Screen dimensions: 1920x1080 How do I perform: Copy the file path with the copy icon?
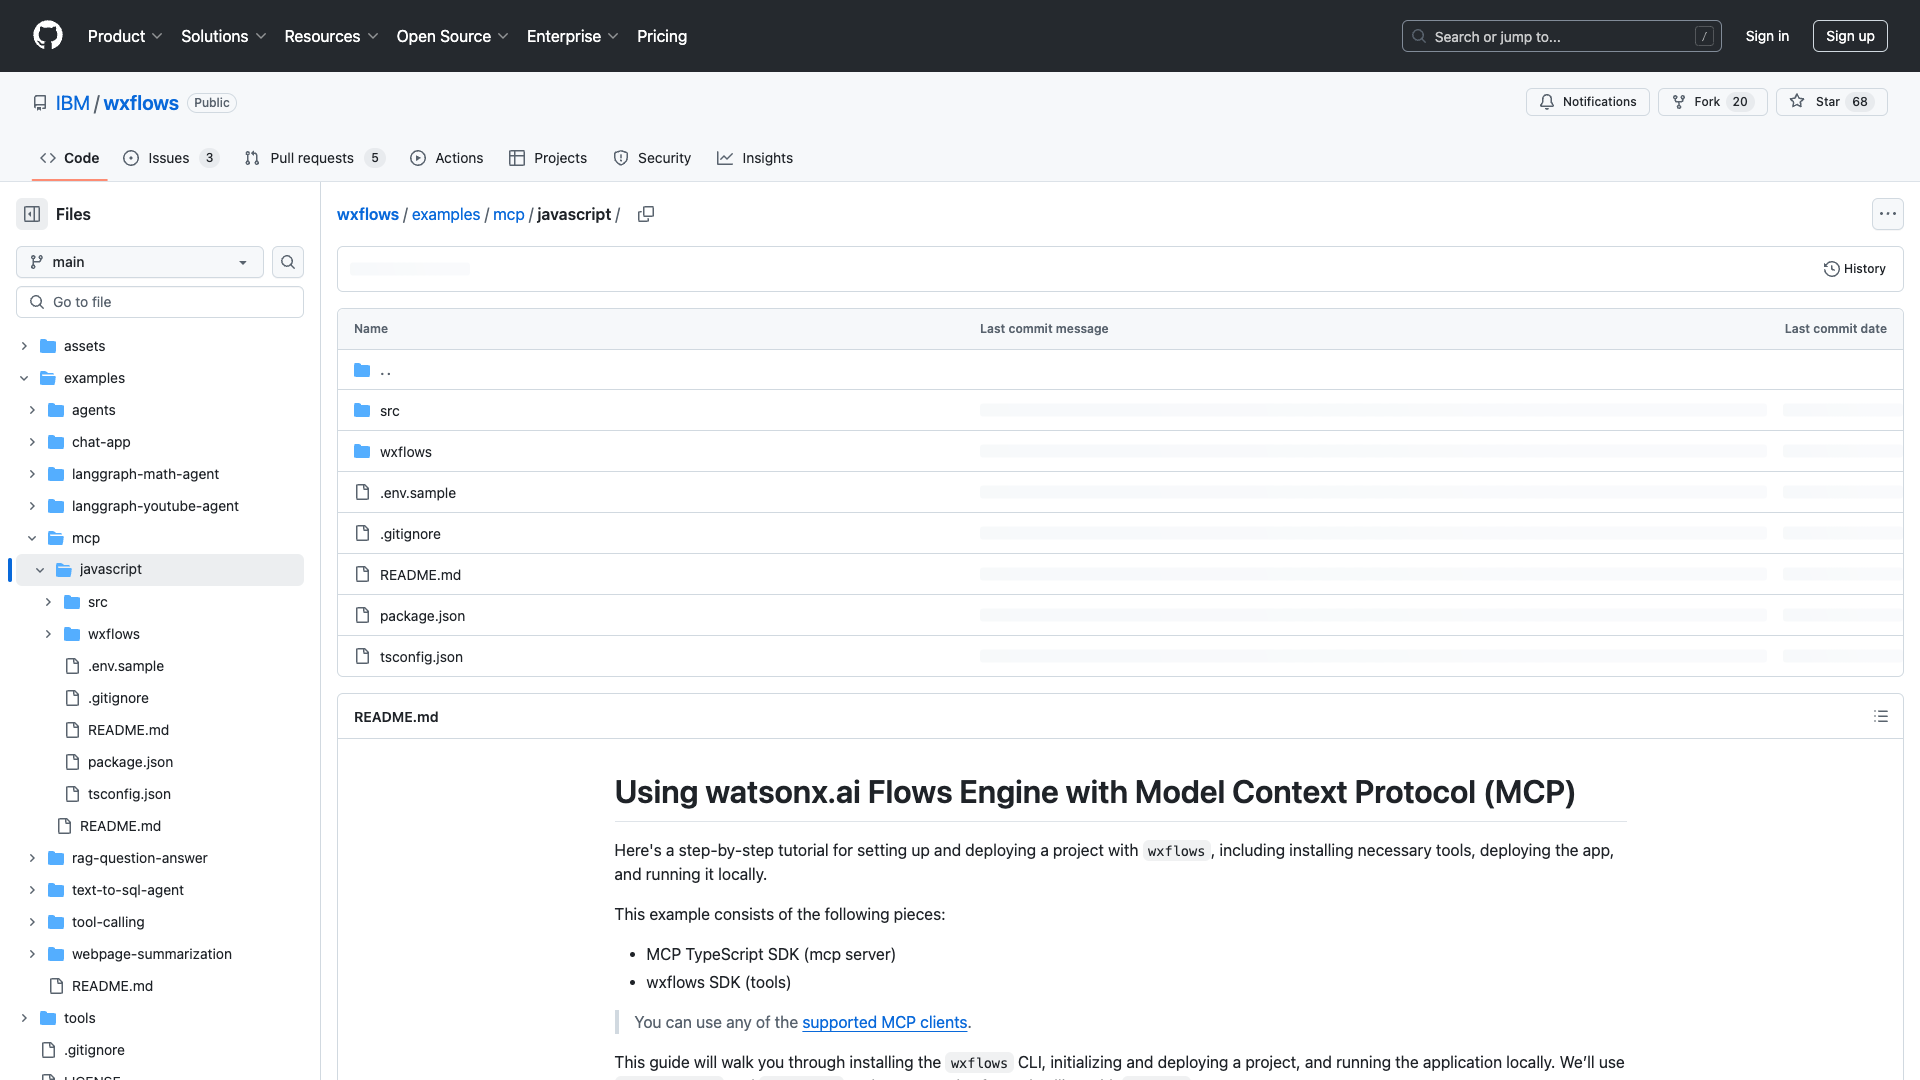pos(646,214)
